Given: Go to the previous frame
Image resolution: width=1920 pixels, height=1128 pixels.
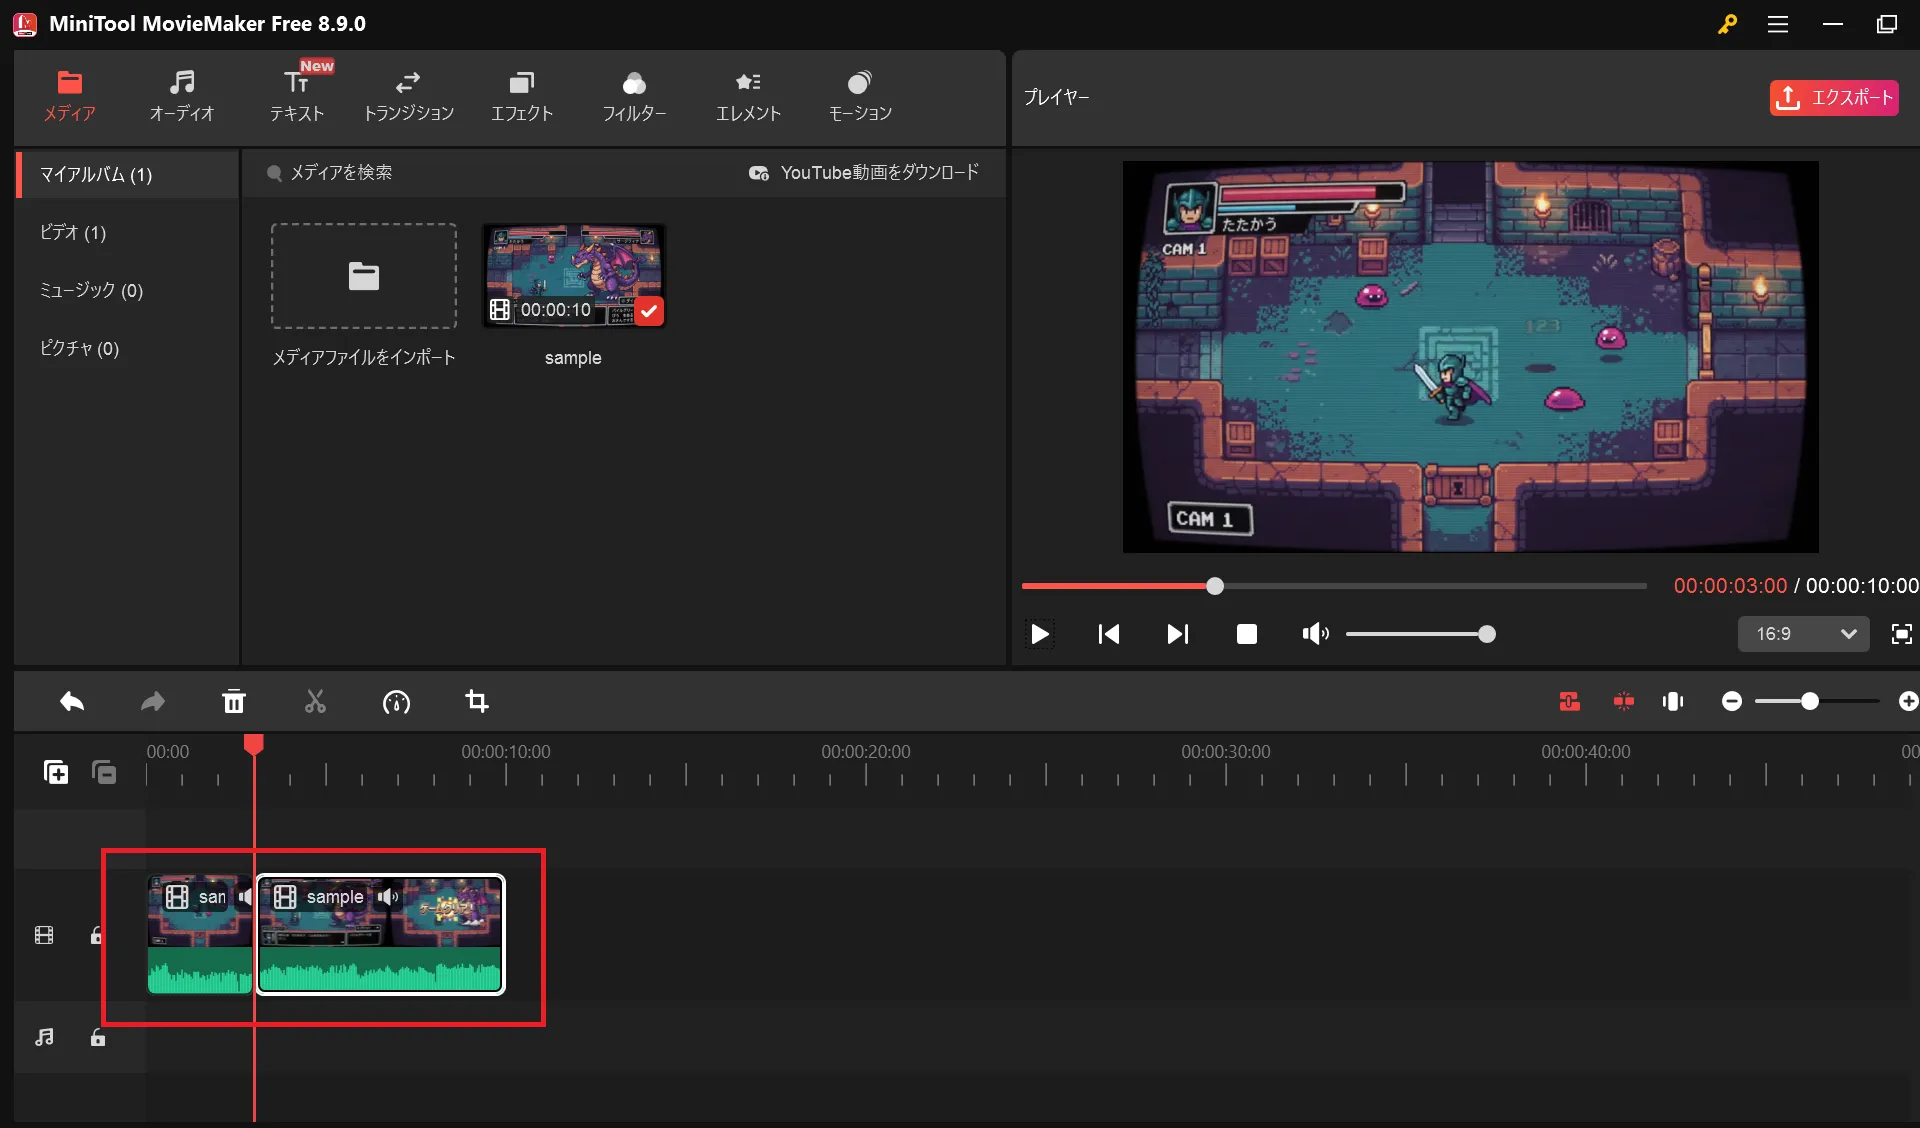Looking at the screenshot, I should coord(1108,634).
